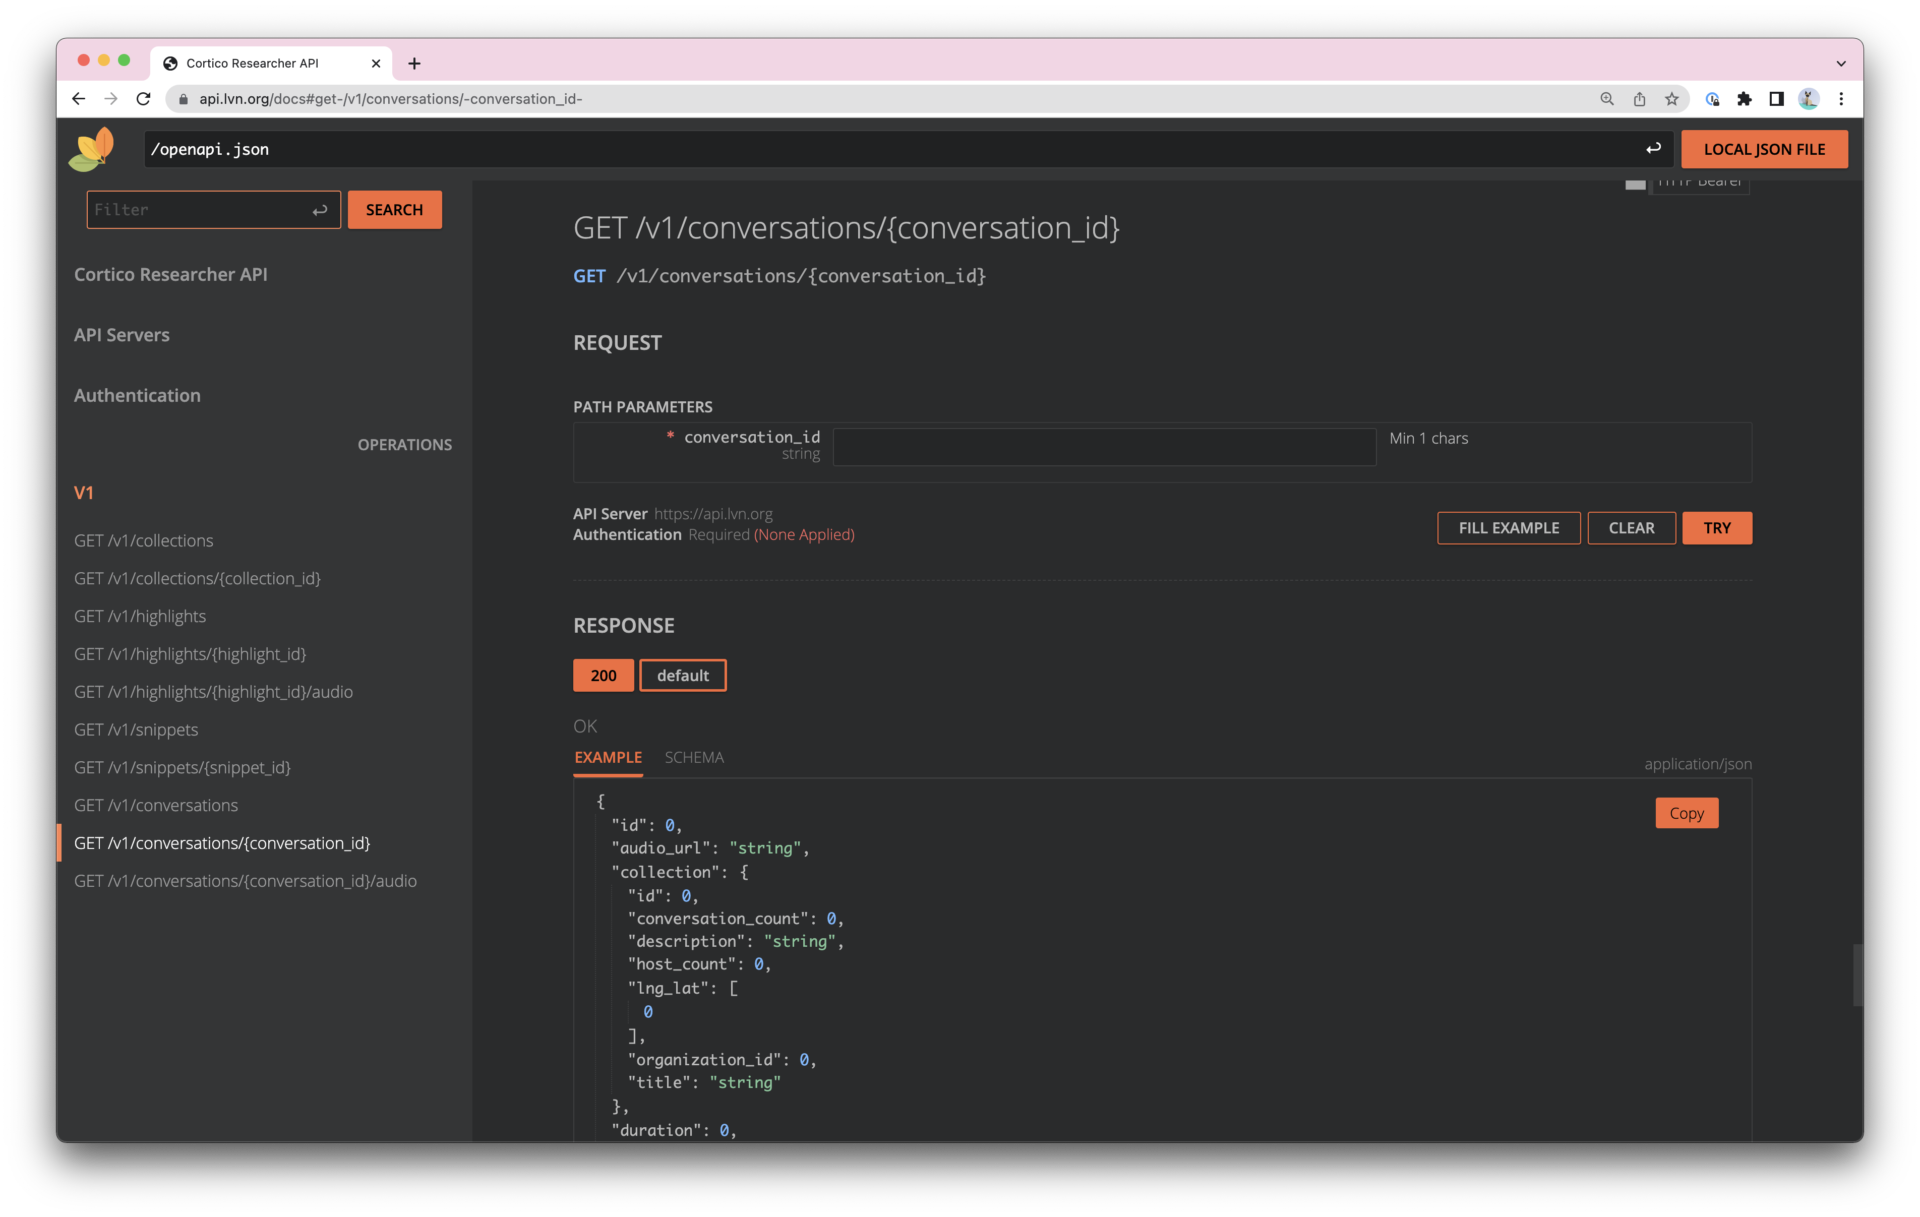Open the share icon in the browser toolbar
Viewport: 1920px width, 1217px height.
pos(1639,99)
